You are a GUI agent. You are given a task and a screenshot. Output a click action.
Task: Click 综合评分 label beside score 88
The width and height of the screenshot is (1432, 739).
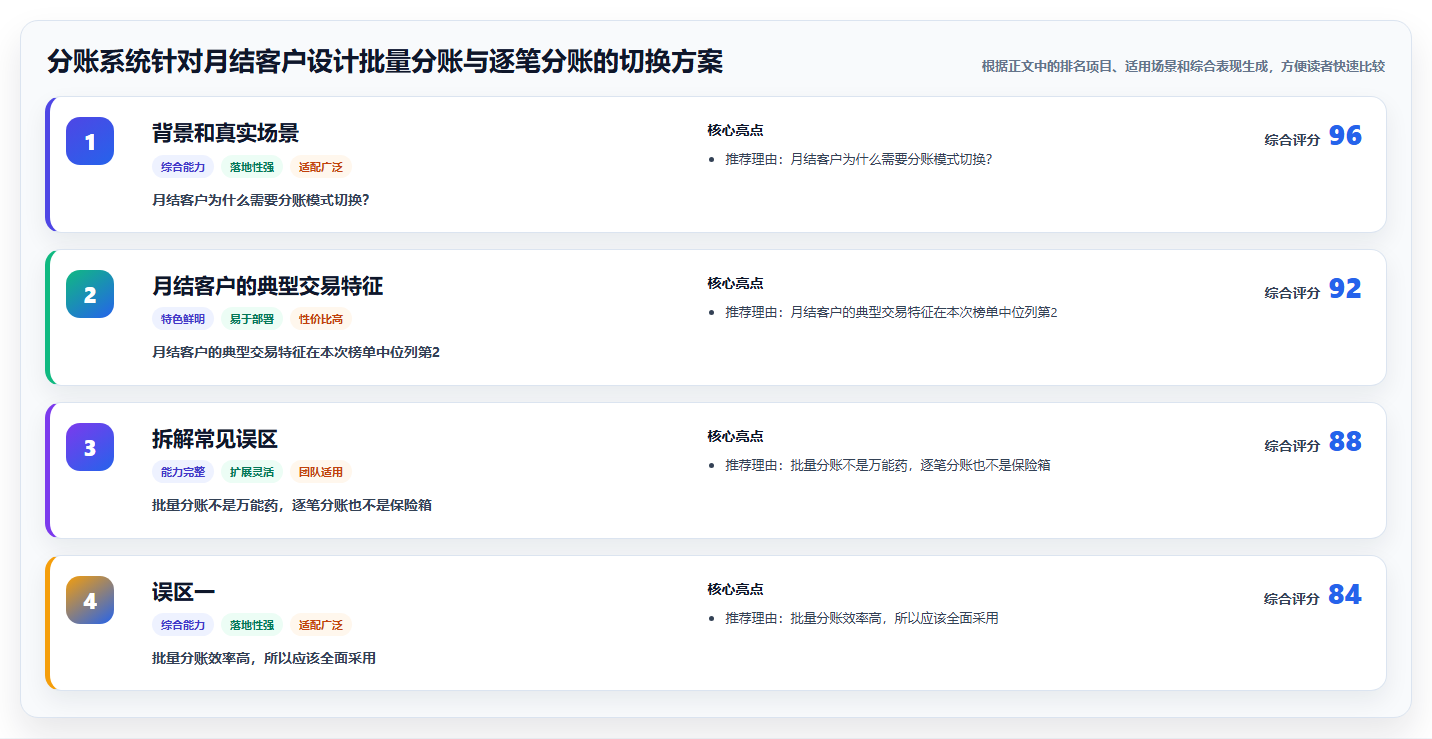click(1292, 446)
